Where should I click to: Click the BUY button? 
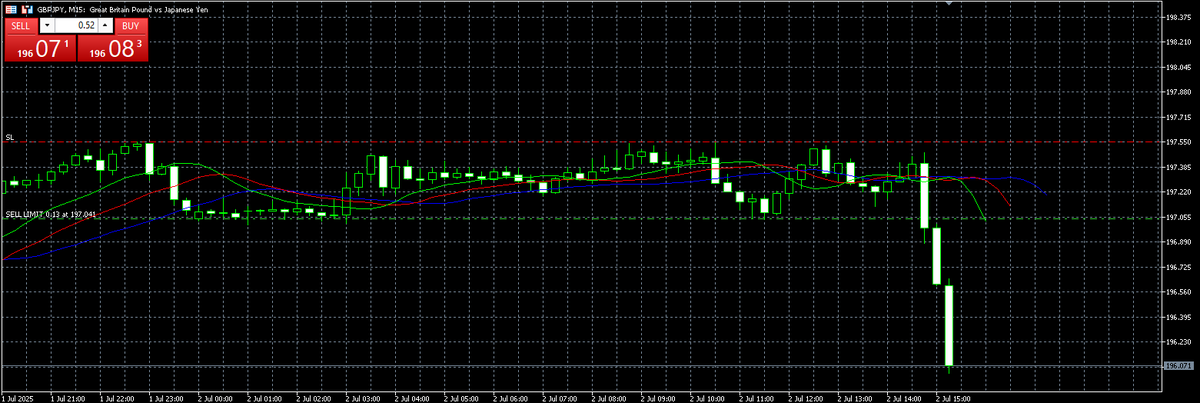click(x=129, y=25)
